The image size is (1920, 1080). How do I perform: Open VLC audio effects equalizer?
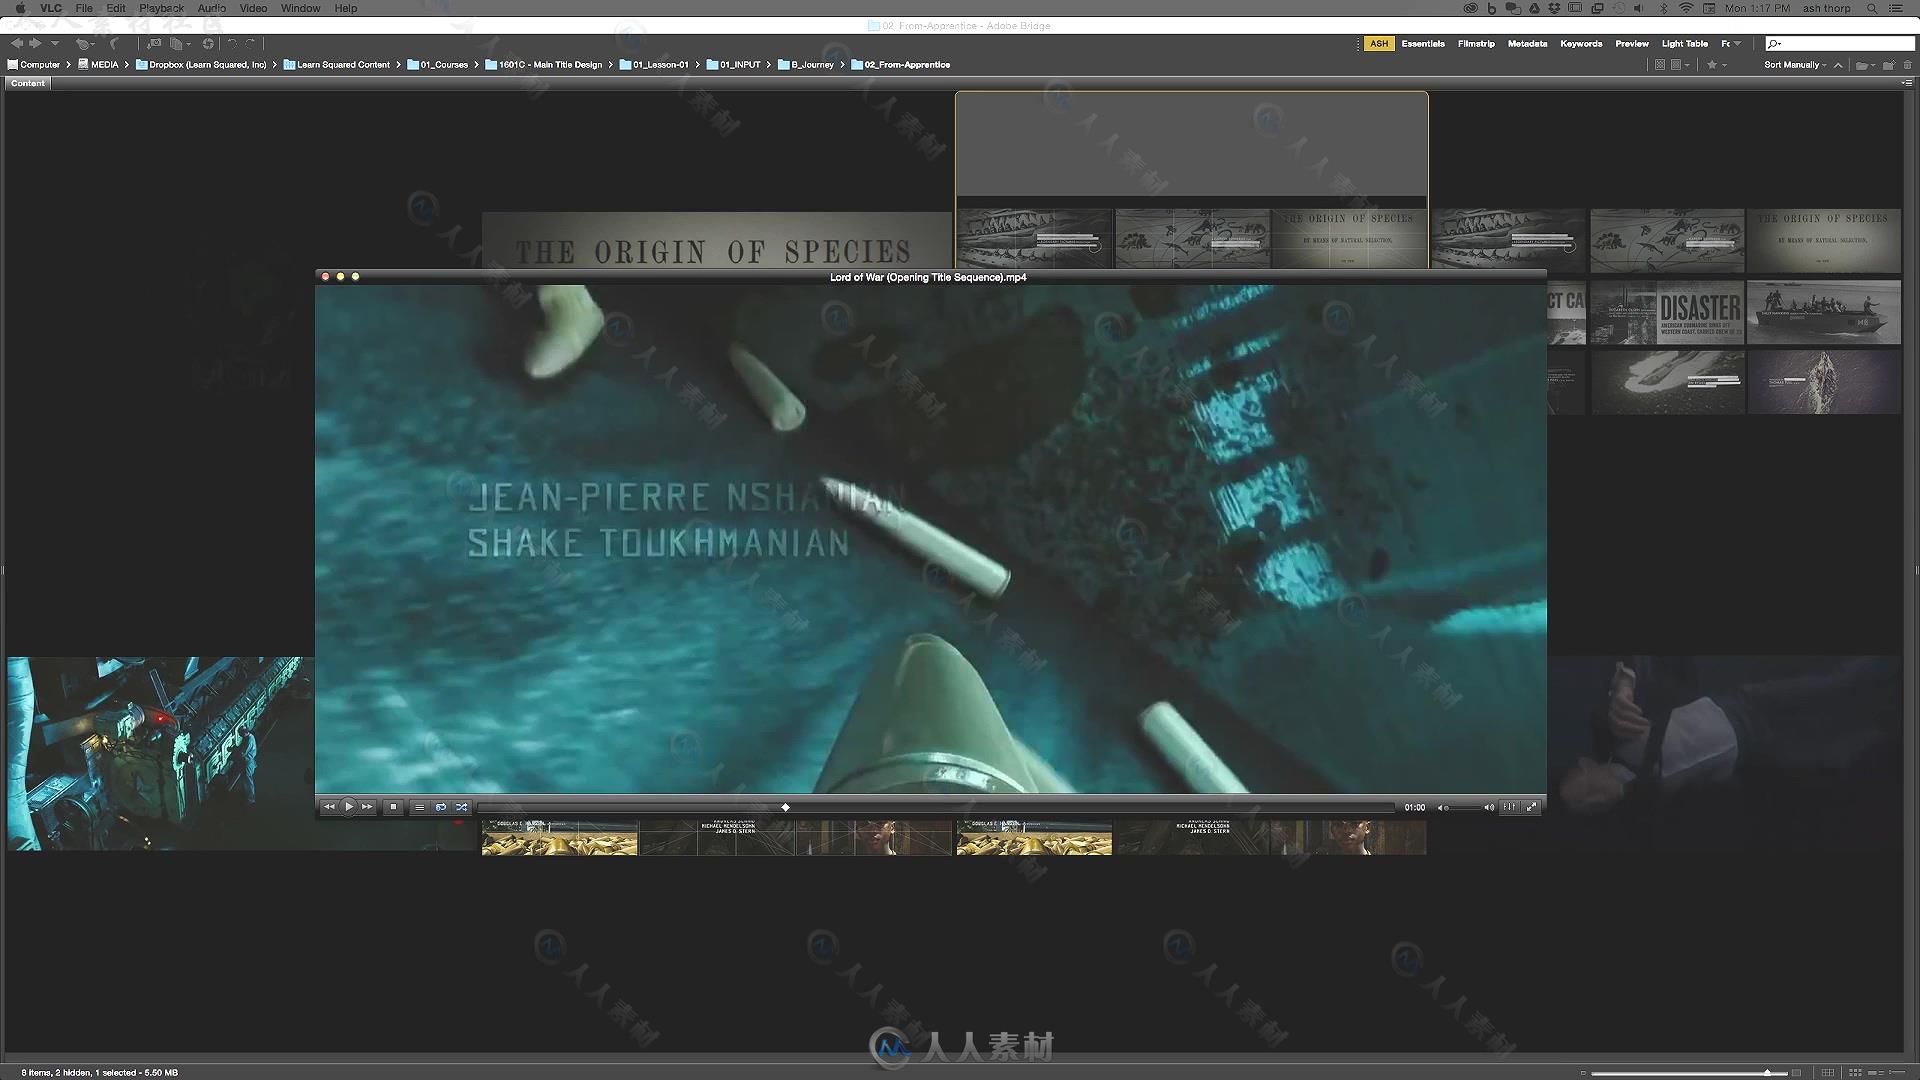click(x=1509, y=807)
